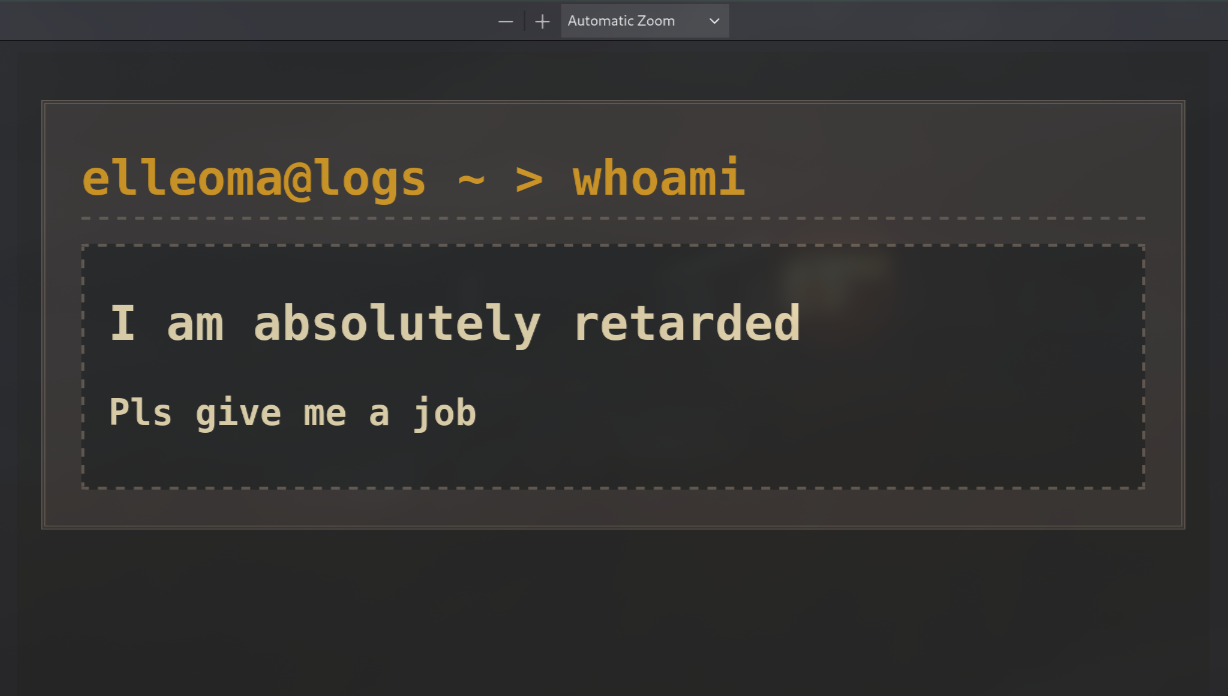Viewport: 1228px width, 696px height.
Task: Click the ">" prompt arrow symbol
Action: click(529, 179)
